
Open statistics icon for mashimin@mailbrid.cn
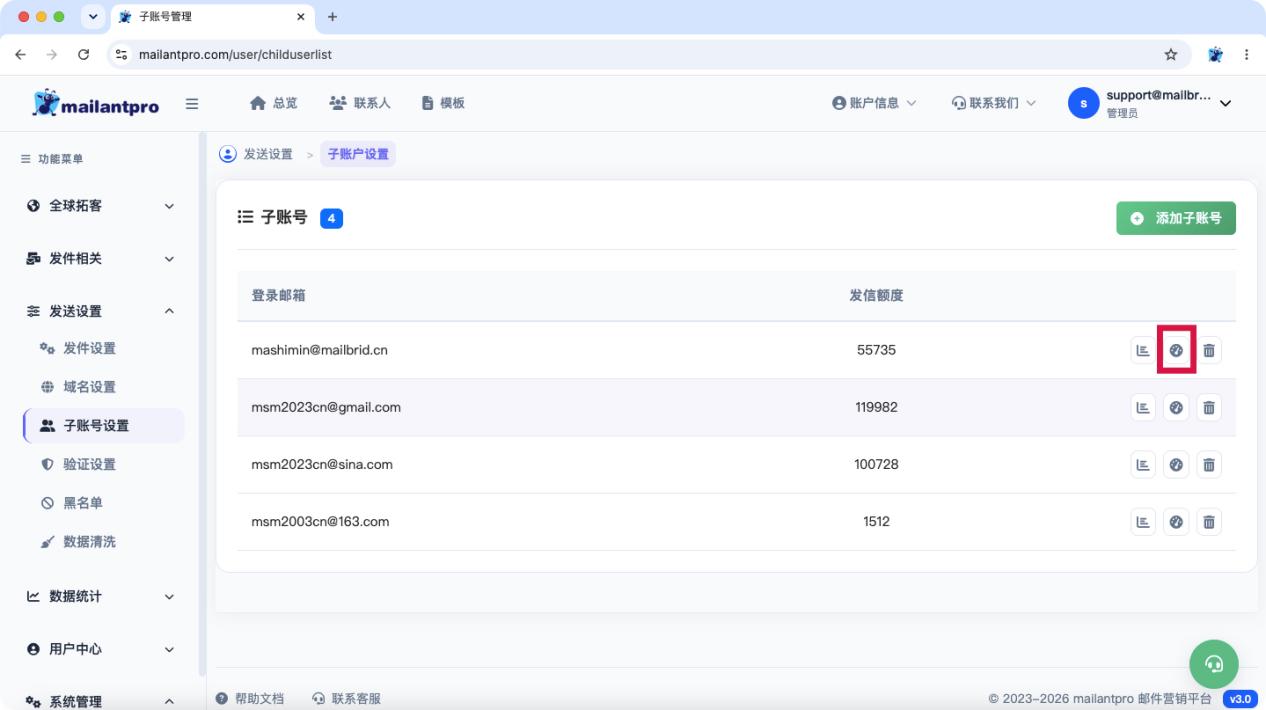pyautogui.click(x=1143, y=350)
